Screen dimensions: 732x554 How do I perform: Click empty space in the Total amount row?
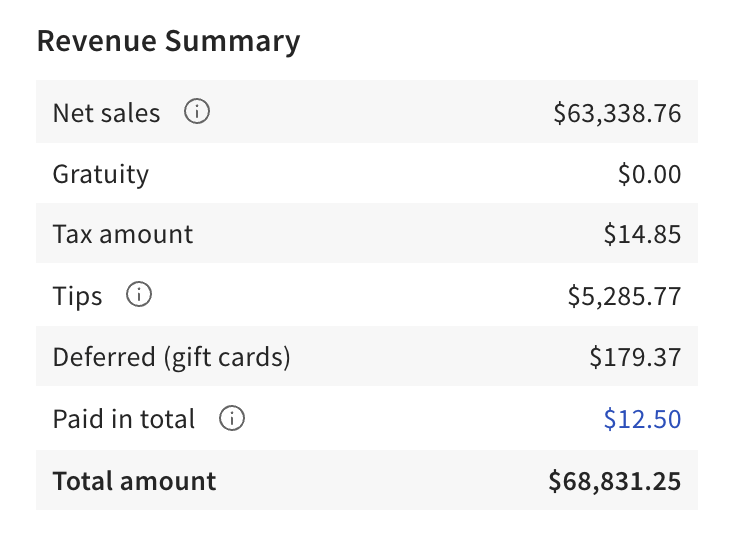(x=380, y=481)
